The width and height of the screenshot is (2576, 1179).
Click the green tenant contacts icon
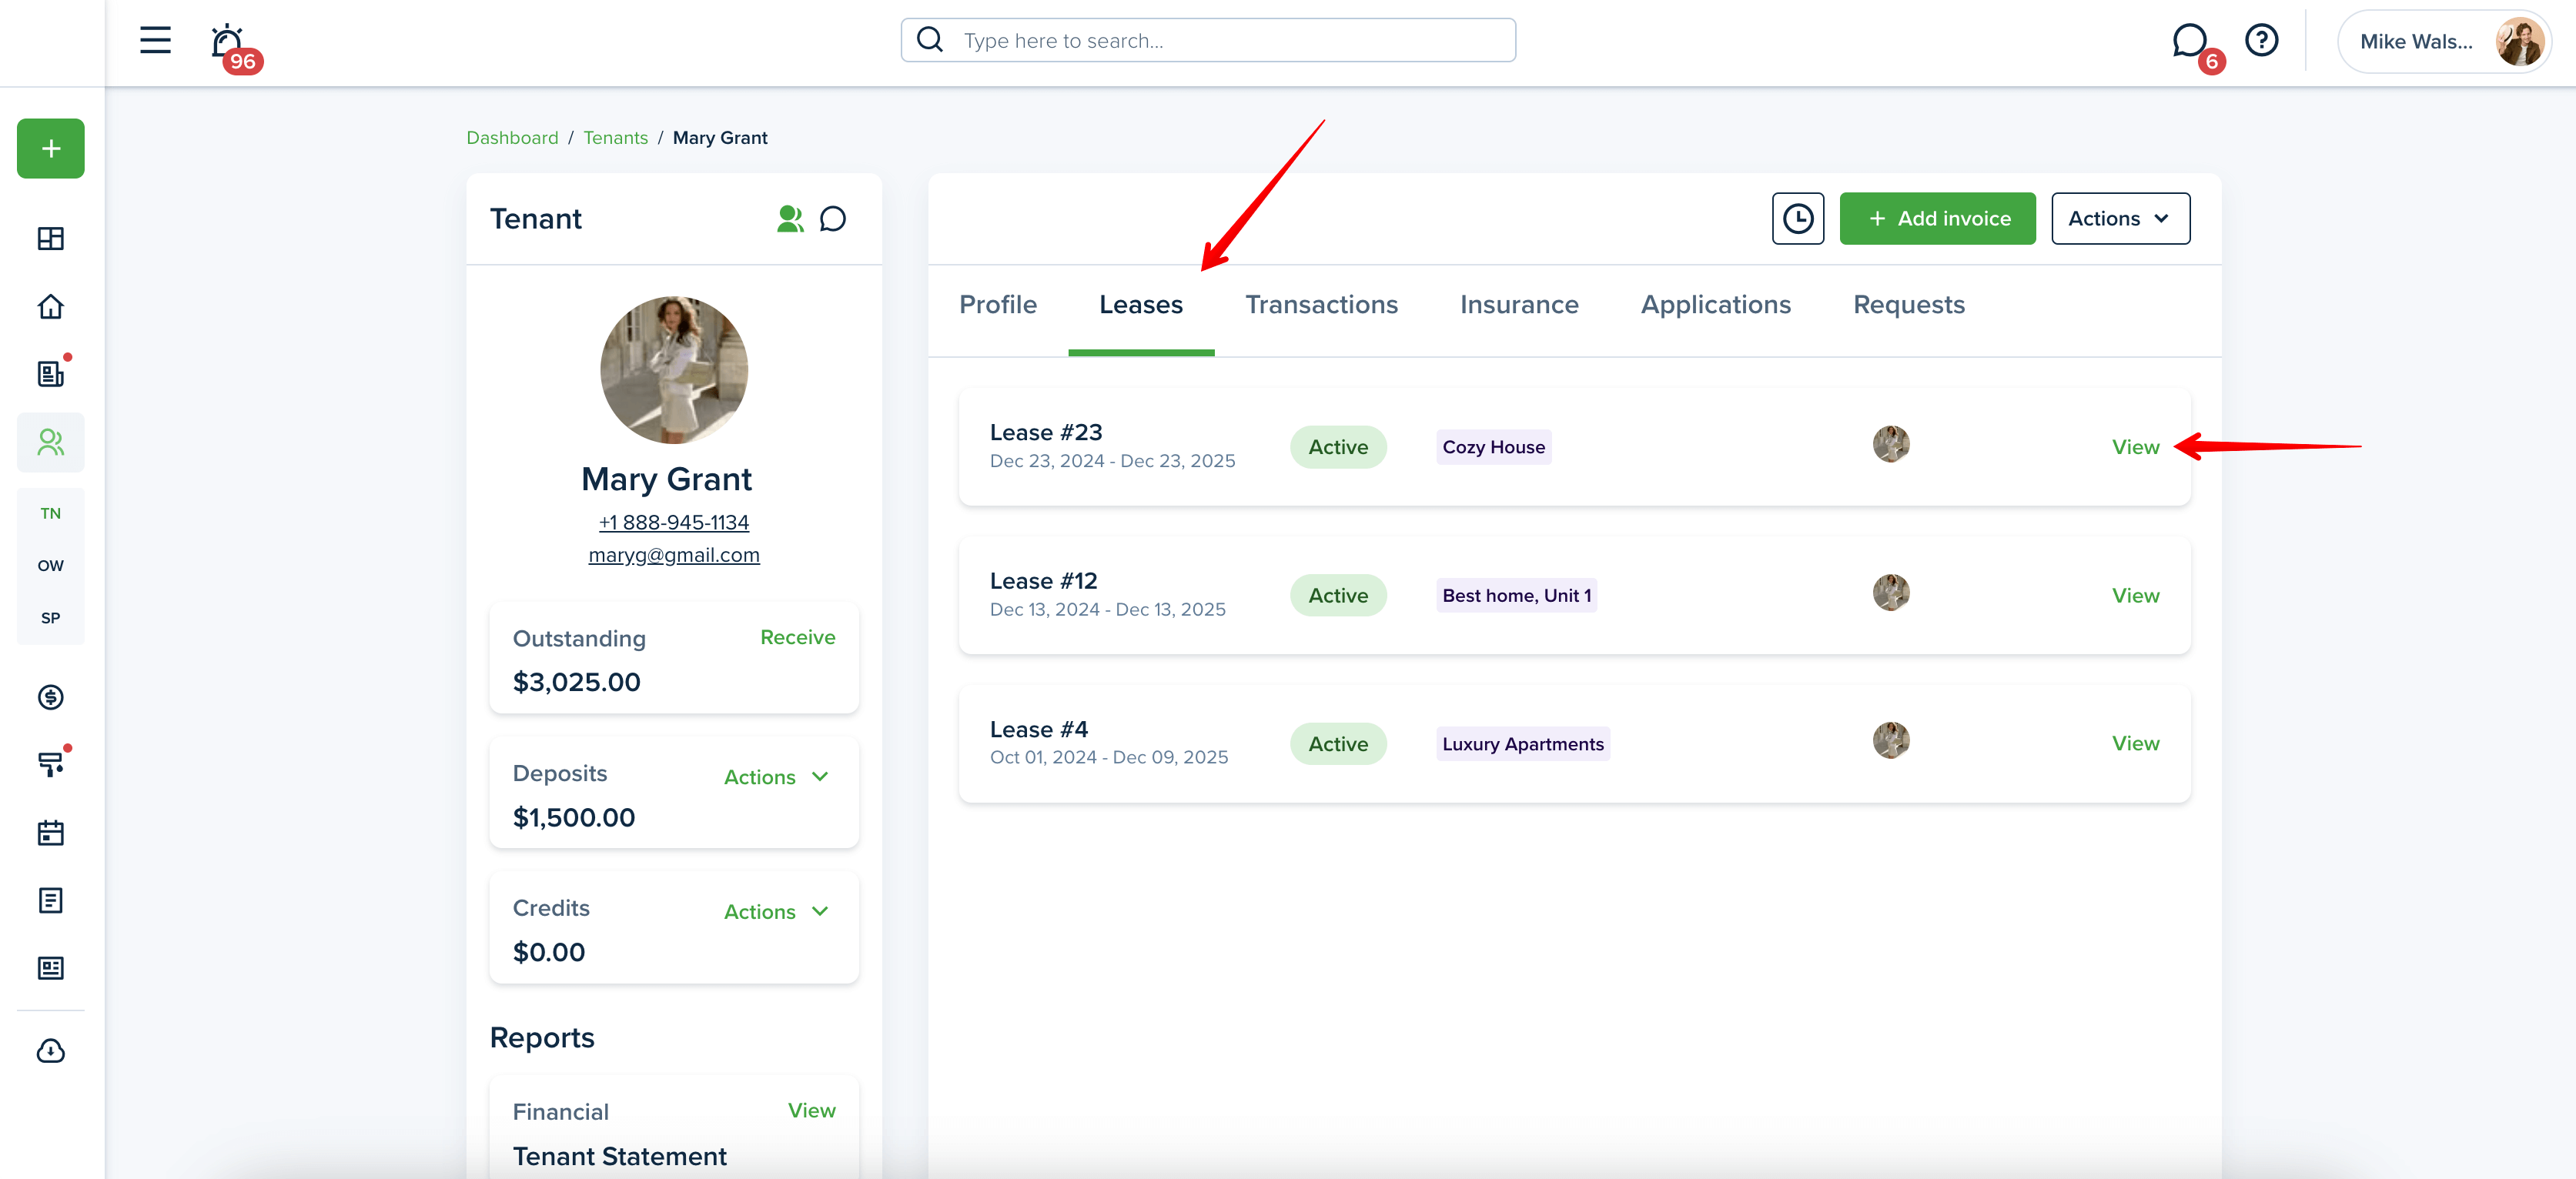pyautogui.click(x=790, y=218)
